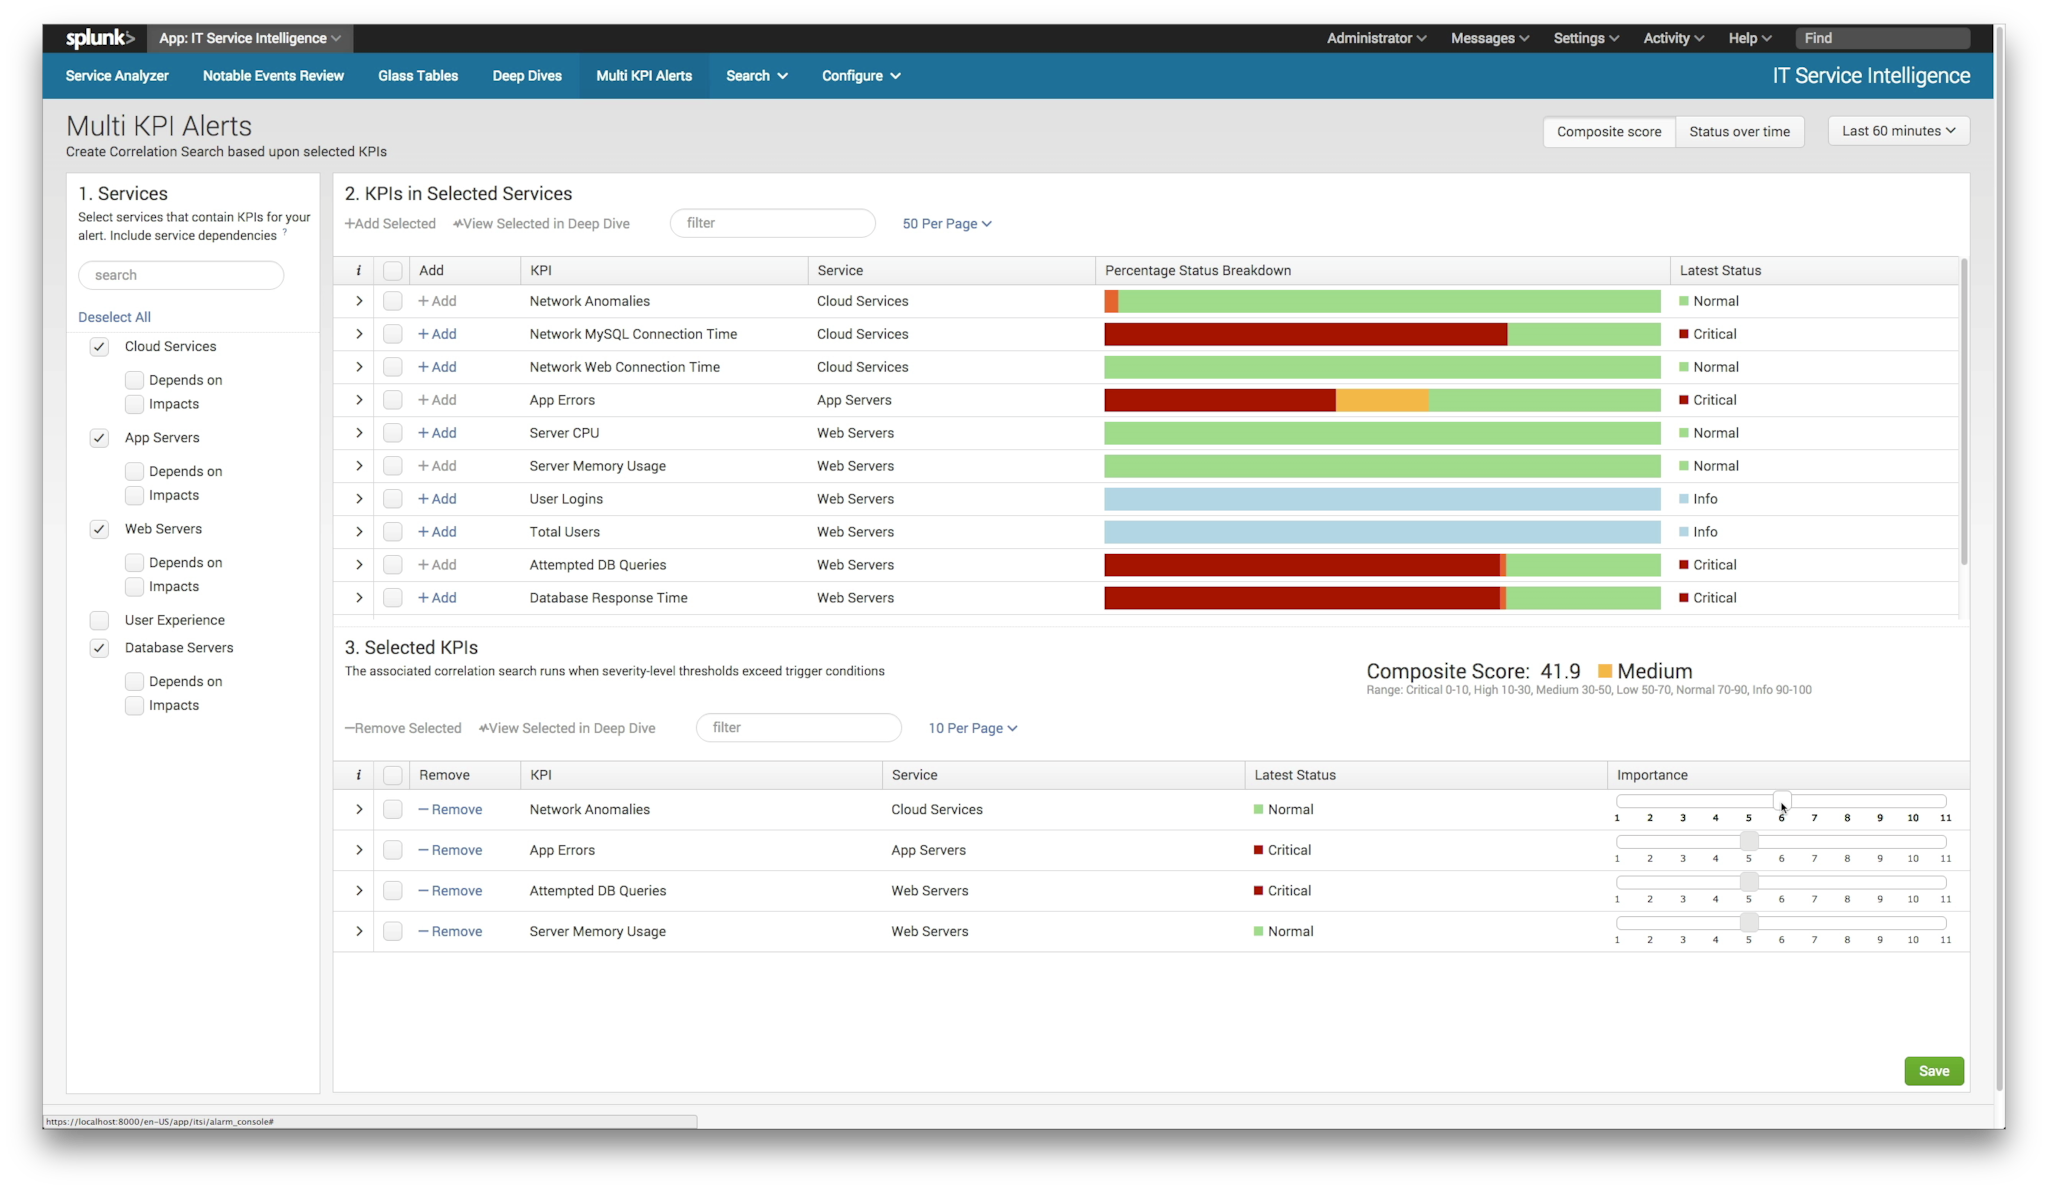The width and height of the screenshot is (2048, 1190).
Task: Expand Network Anomalies row in KPIs table
Action: click(359, 301)
